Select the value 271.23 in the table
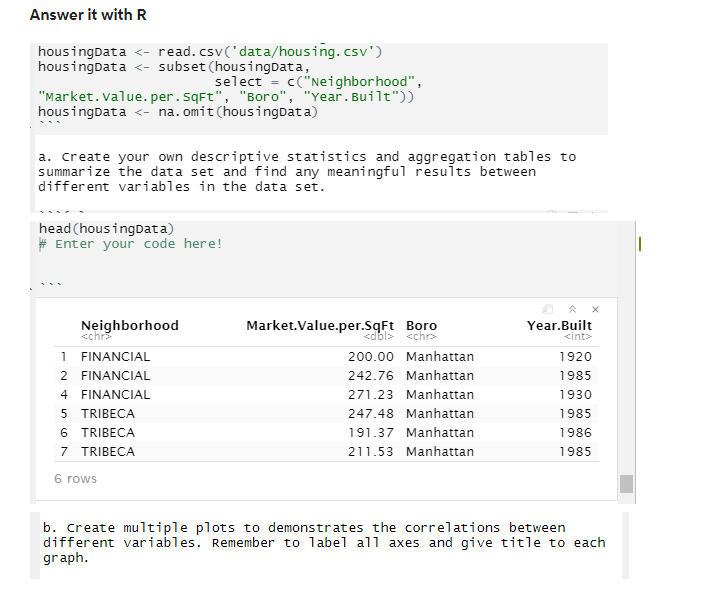Image resolution: width=725 pixels, height=612 pixels. click(371, 394)
